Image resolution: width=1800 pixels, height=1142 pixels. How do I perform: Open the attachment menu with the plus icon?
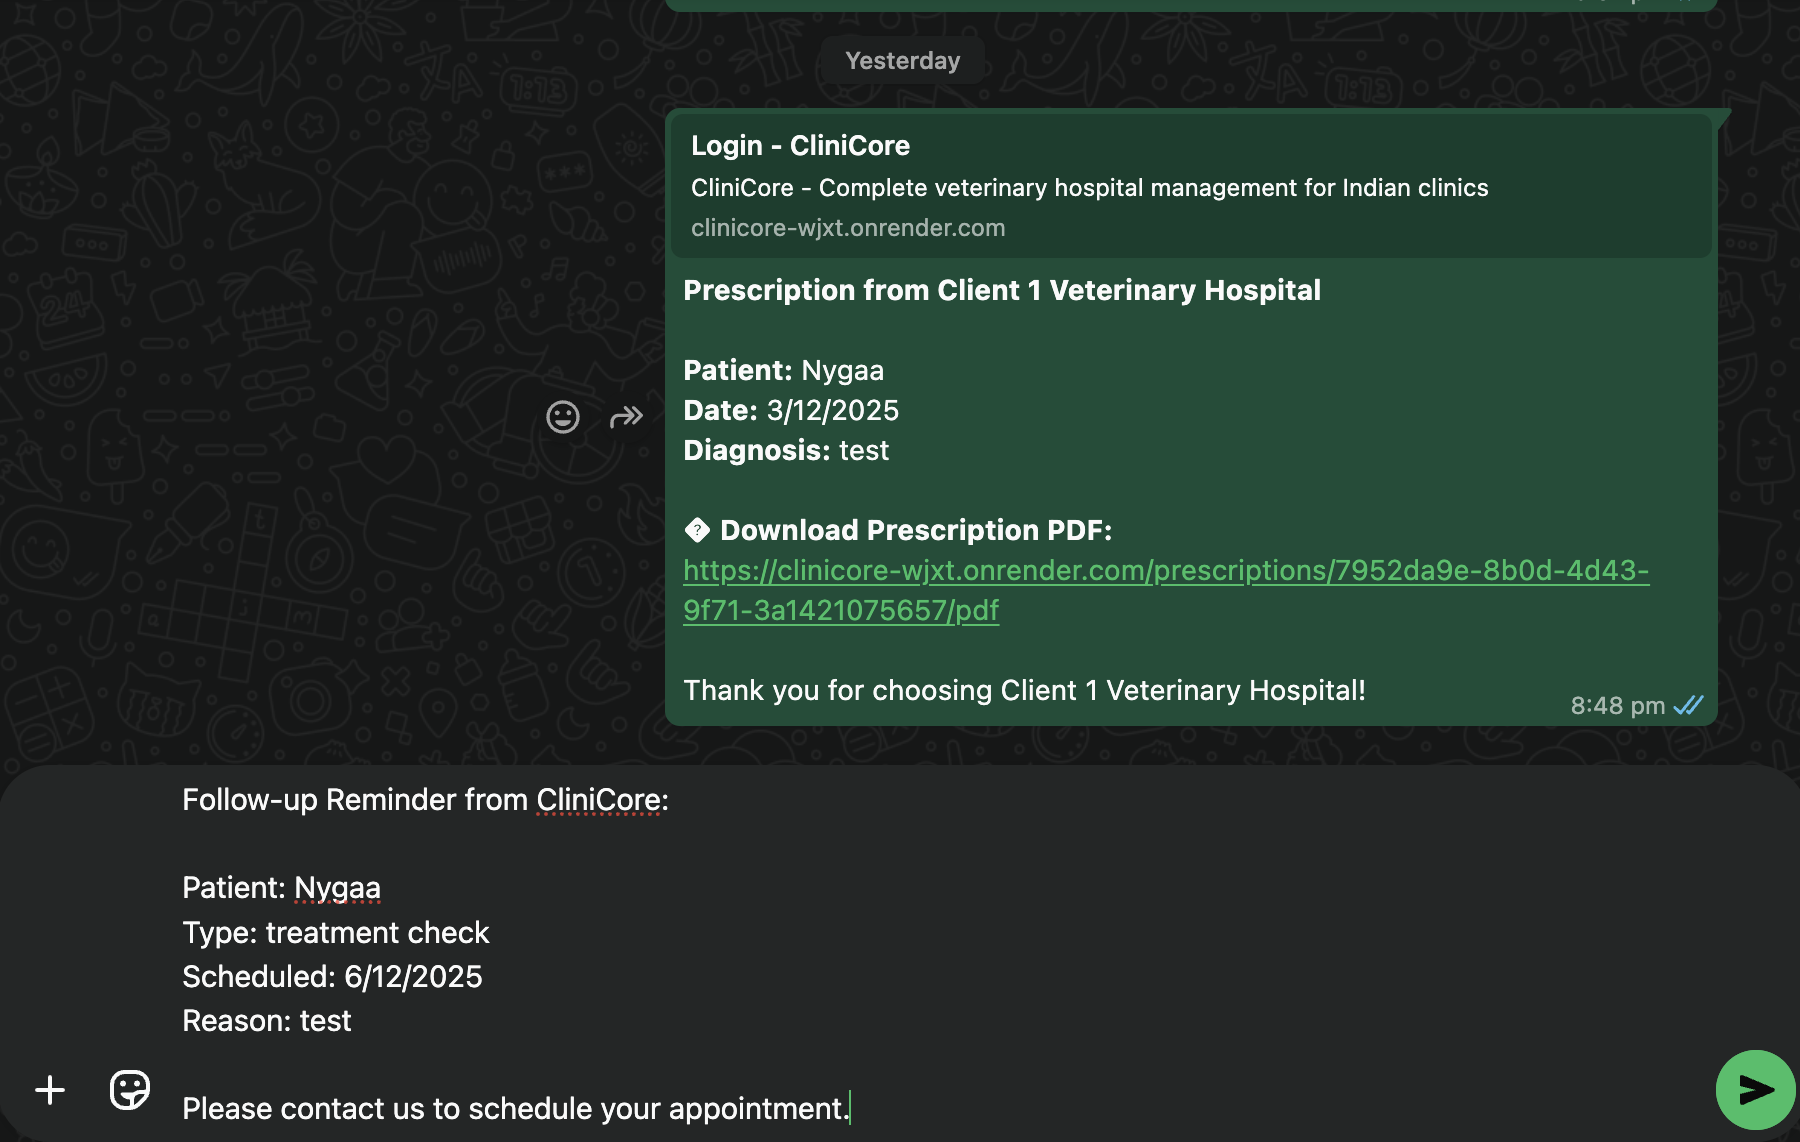(49, 1090)
